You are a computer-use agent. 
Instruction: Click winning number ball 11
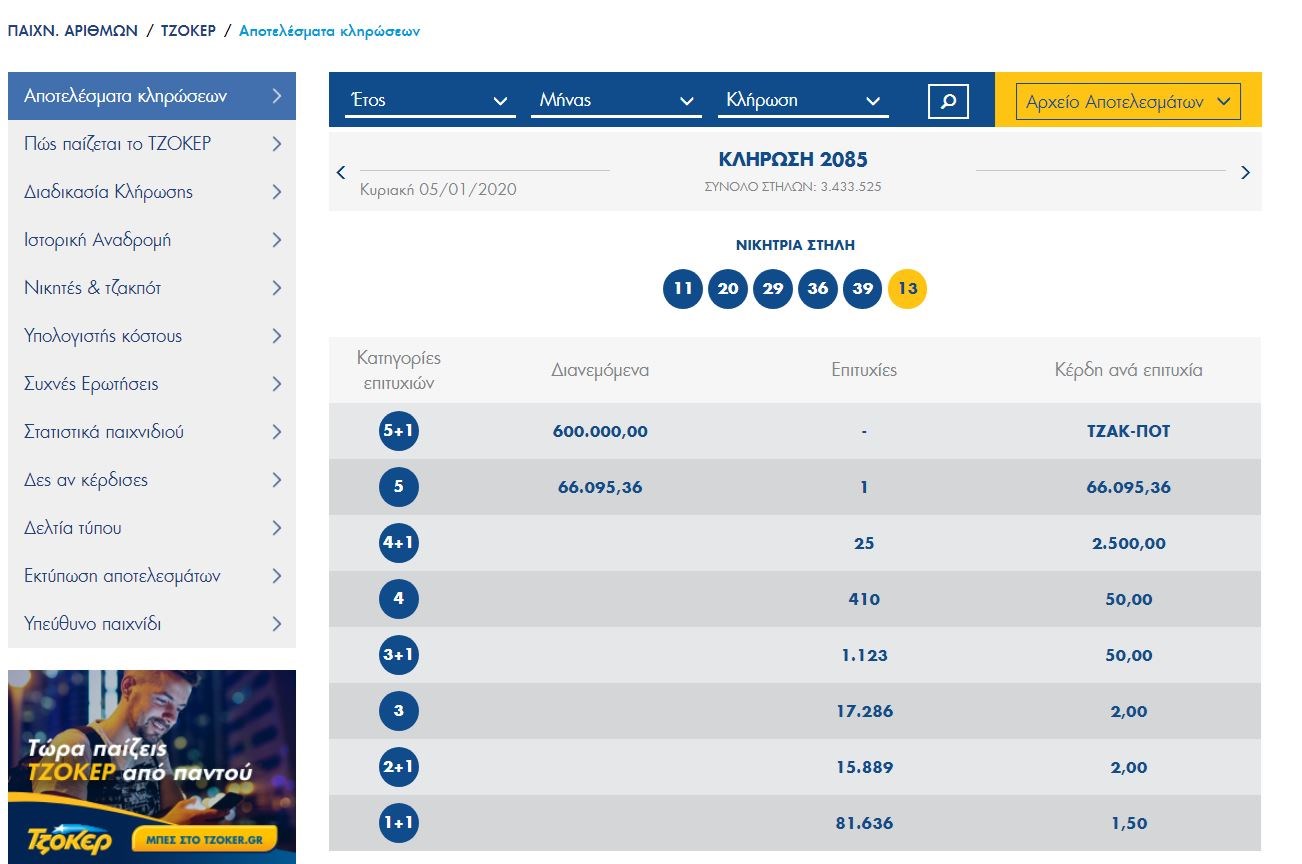pos(683,289)
